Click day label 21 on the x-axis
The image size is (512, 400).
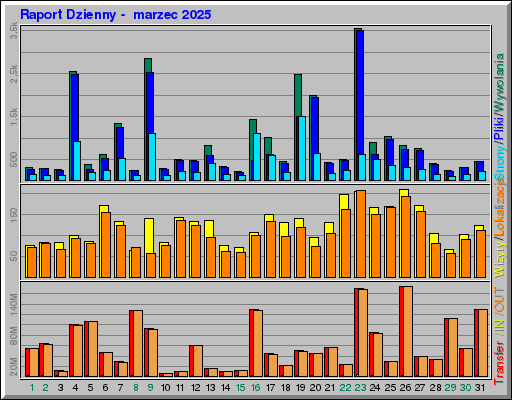[x=330, y=388]
